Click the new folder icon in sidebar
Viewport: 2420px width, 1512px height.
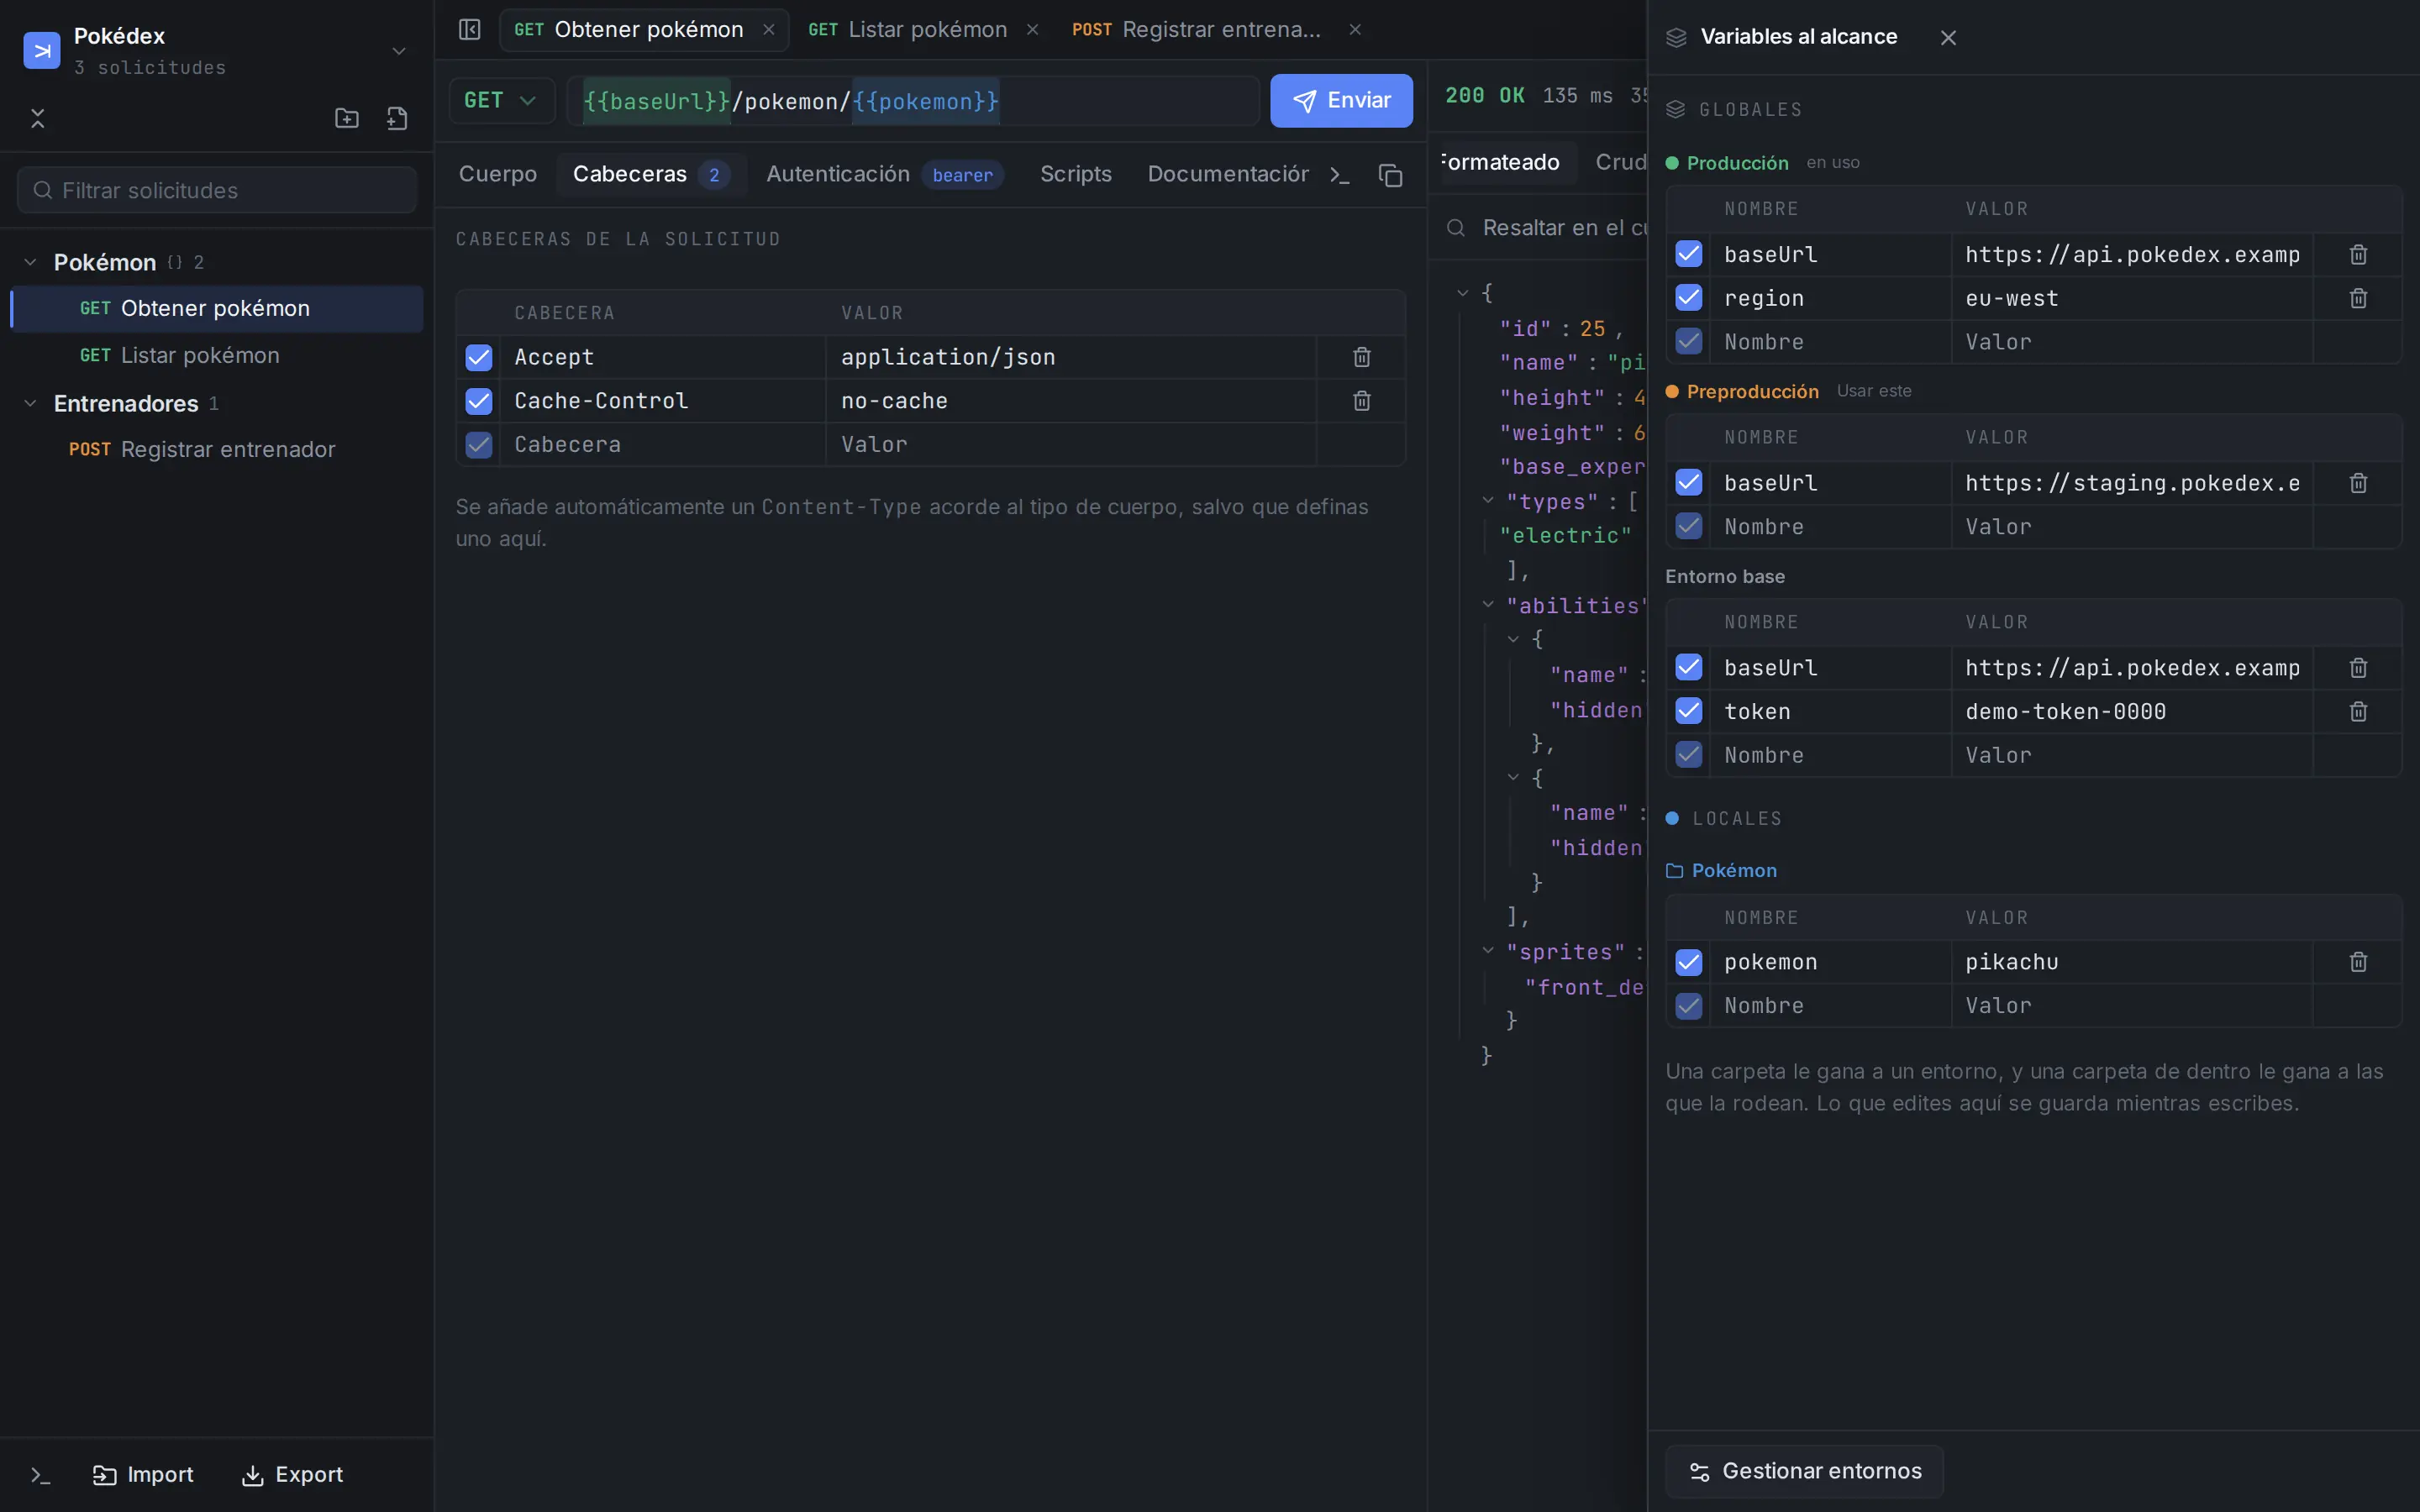click(346, 118)
